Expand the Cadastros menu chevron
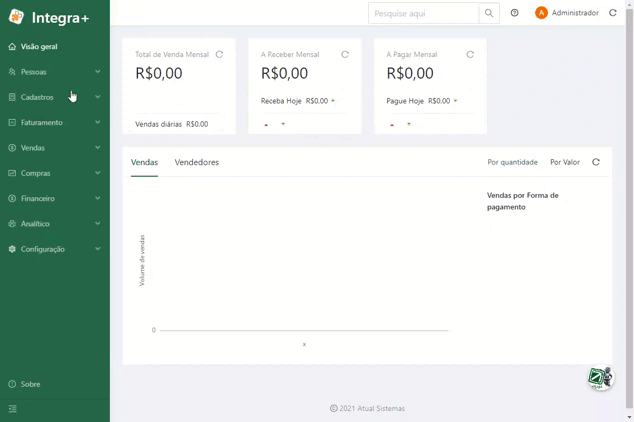The height and width of the screenshot is (422, 634). [97, 97]
